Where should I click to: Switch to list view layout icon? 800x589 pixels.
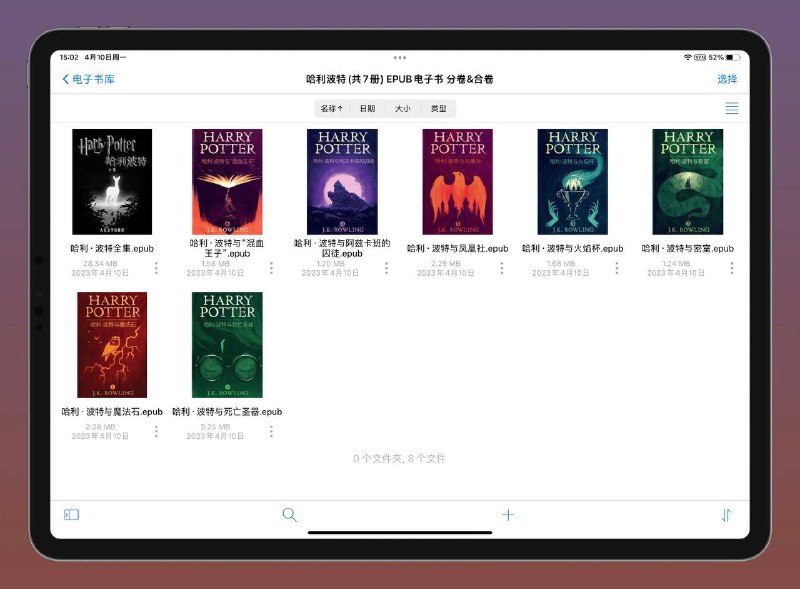click(731, 108)
